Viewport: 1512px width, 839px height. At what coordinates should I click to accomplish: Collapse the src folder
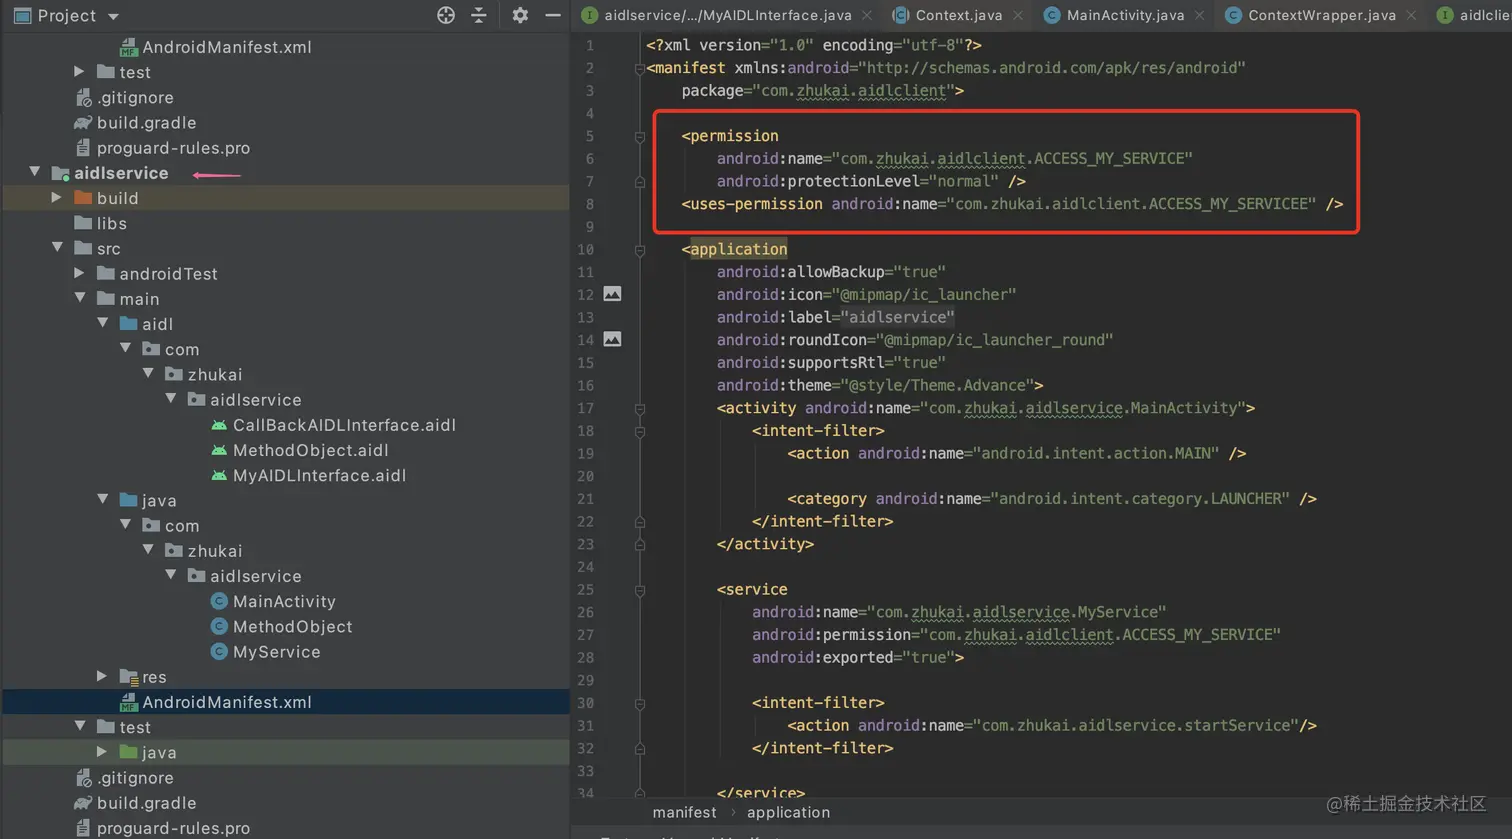tap(57, 247)
